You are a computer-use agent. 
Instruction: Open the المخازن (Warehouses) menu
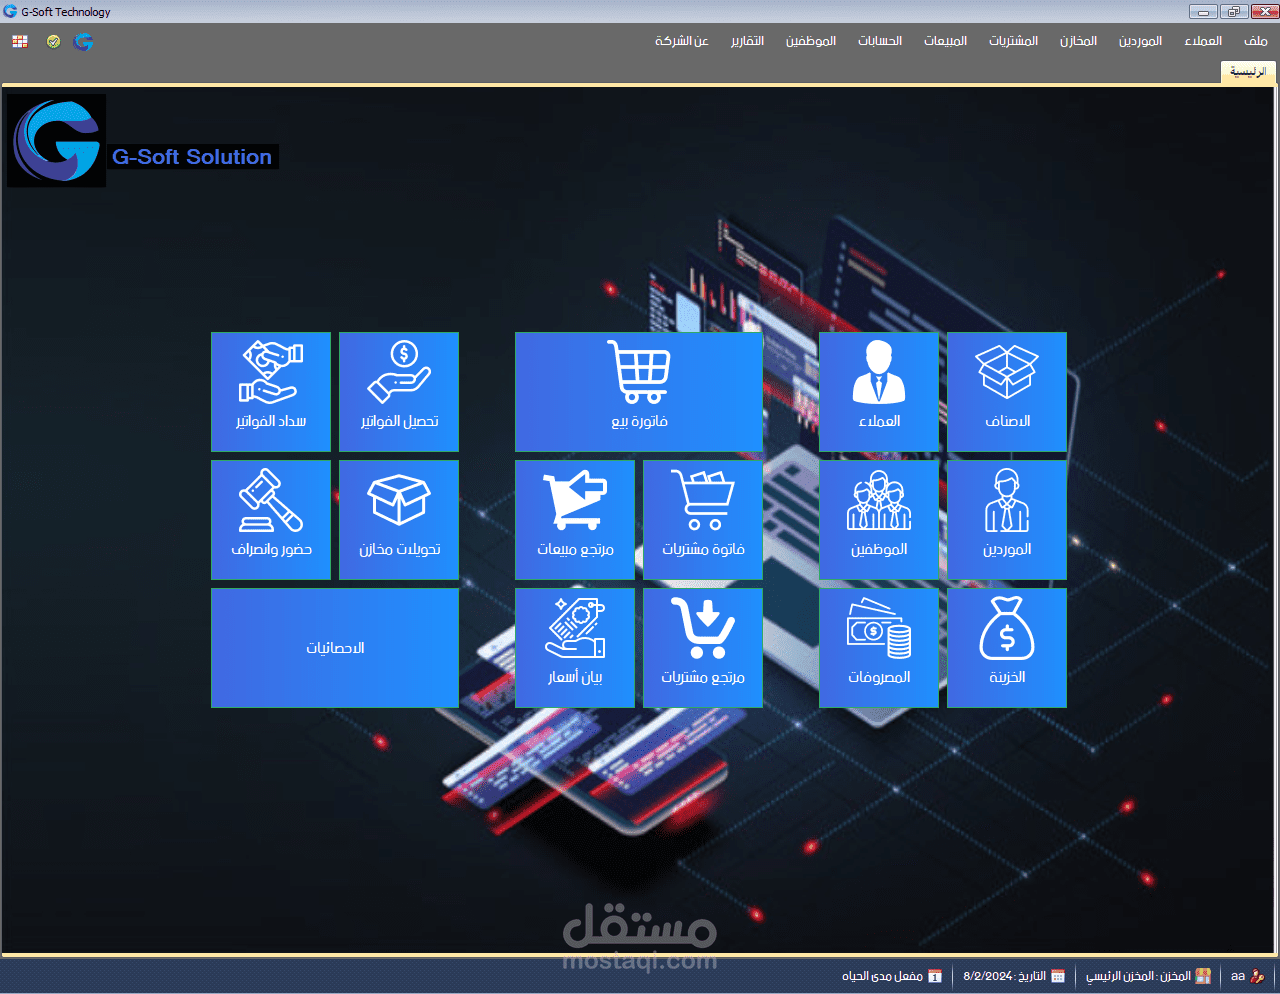1078,41
